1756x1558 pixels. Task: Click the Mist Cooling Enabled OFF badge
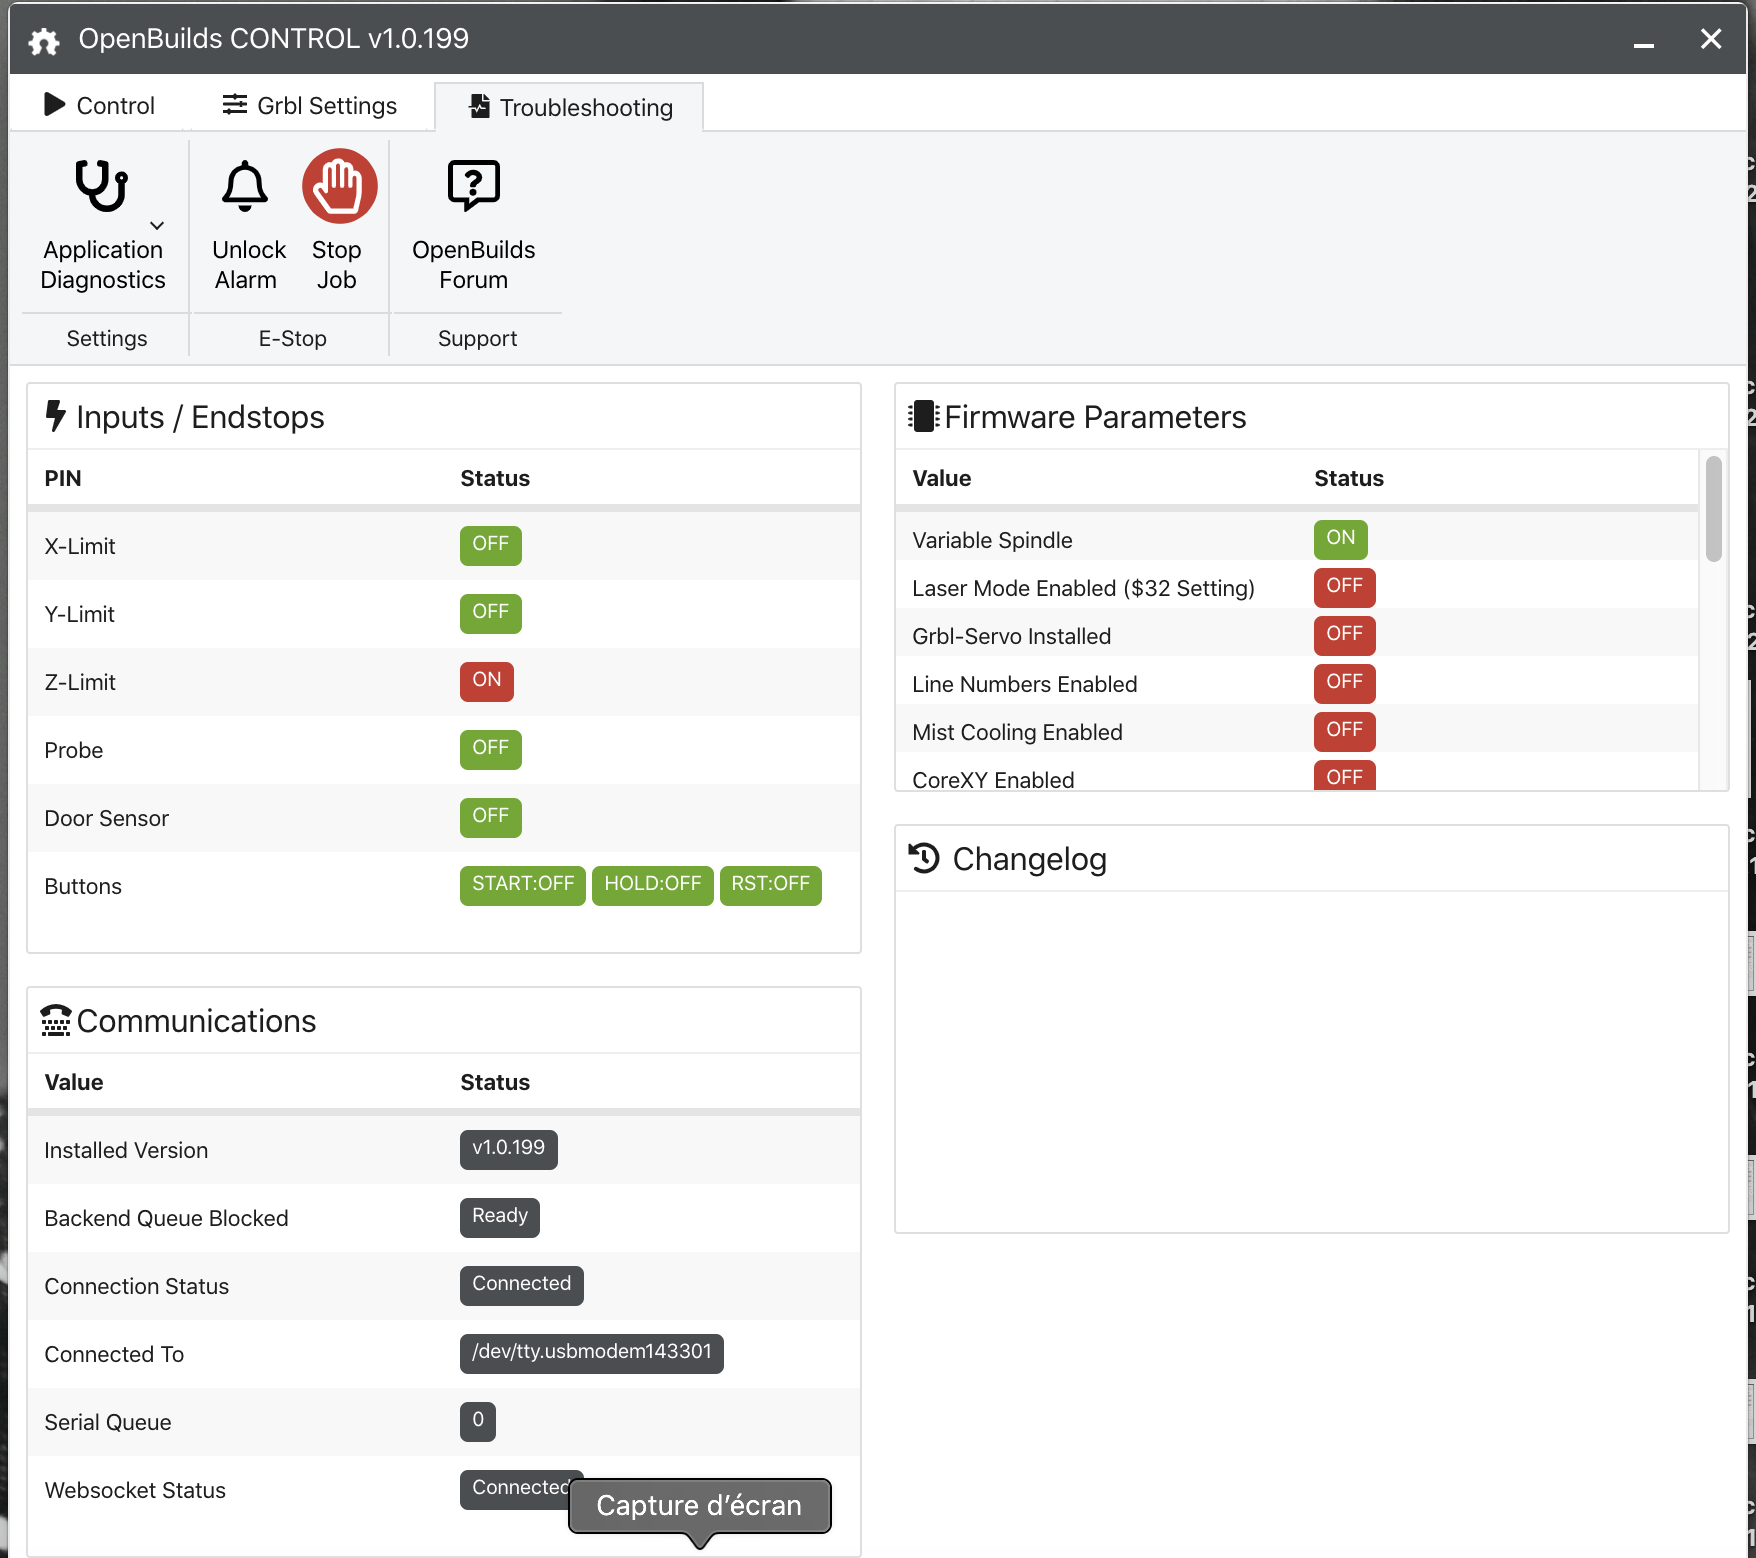tap(1345, 731)
